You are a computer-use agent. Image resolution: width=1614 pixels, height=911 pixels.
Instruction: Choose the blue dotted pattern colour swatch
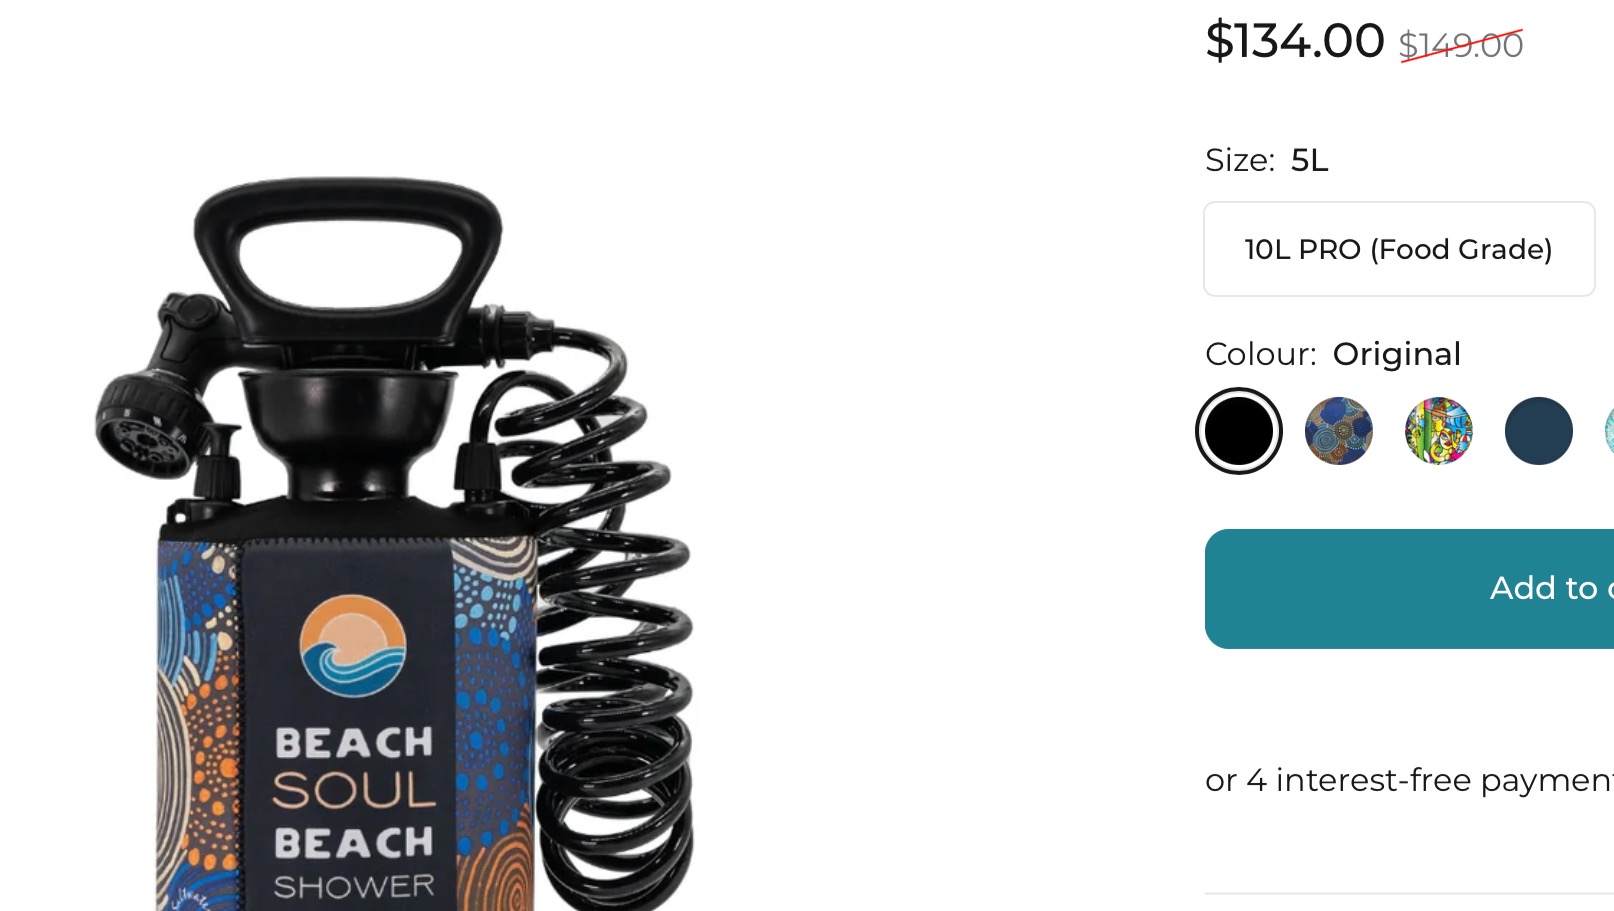1338,431
